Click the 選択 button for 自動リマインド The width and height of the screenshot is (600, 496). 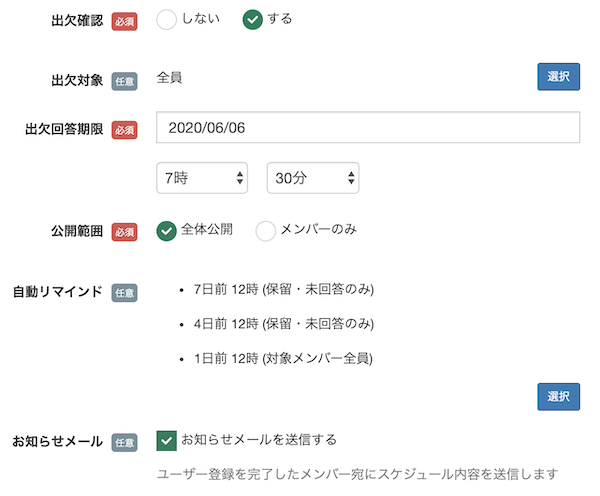558,396
